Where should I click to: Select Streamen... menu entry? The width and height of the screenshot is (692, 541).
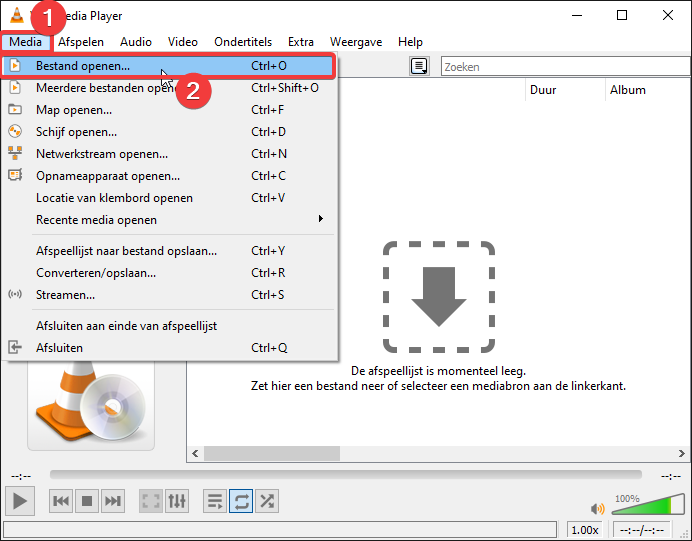tap(170, 295)
